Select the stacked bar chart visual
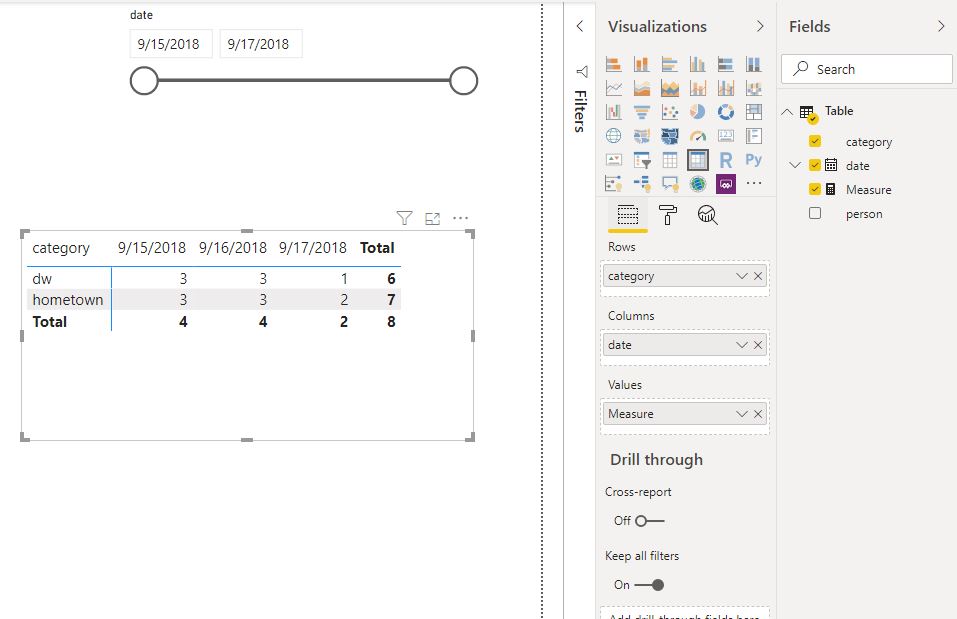 click(x=613, y=64)
